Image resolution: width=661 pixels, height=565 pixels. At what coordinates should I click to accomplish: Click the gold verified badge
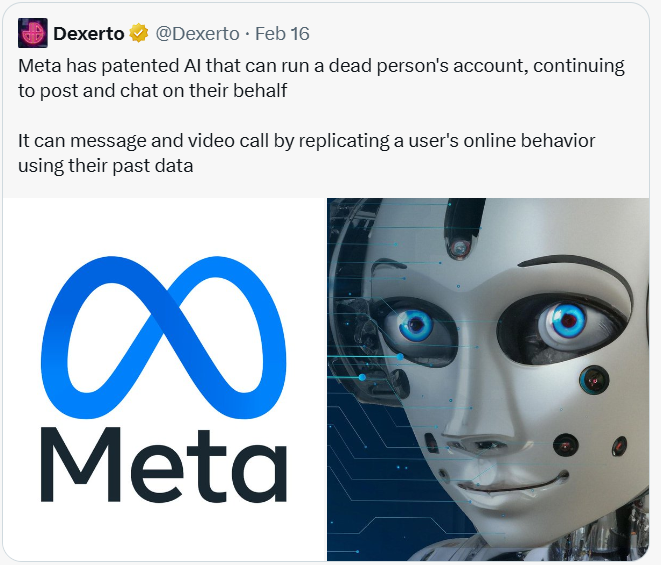[x=137, y=34]
